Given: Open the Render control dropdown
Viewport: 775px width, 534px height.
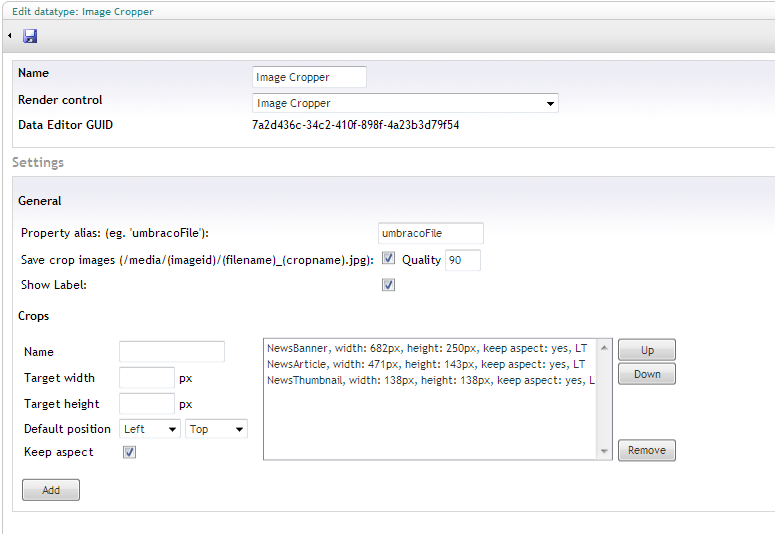Looking at the screenshot, I should click(x=405, y=103).
